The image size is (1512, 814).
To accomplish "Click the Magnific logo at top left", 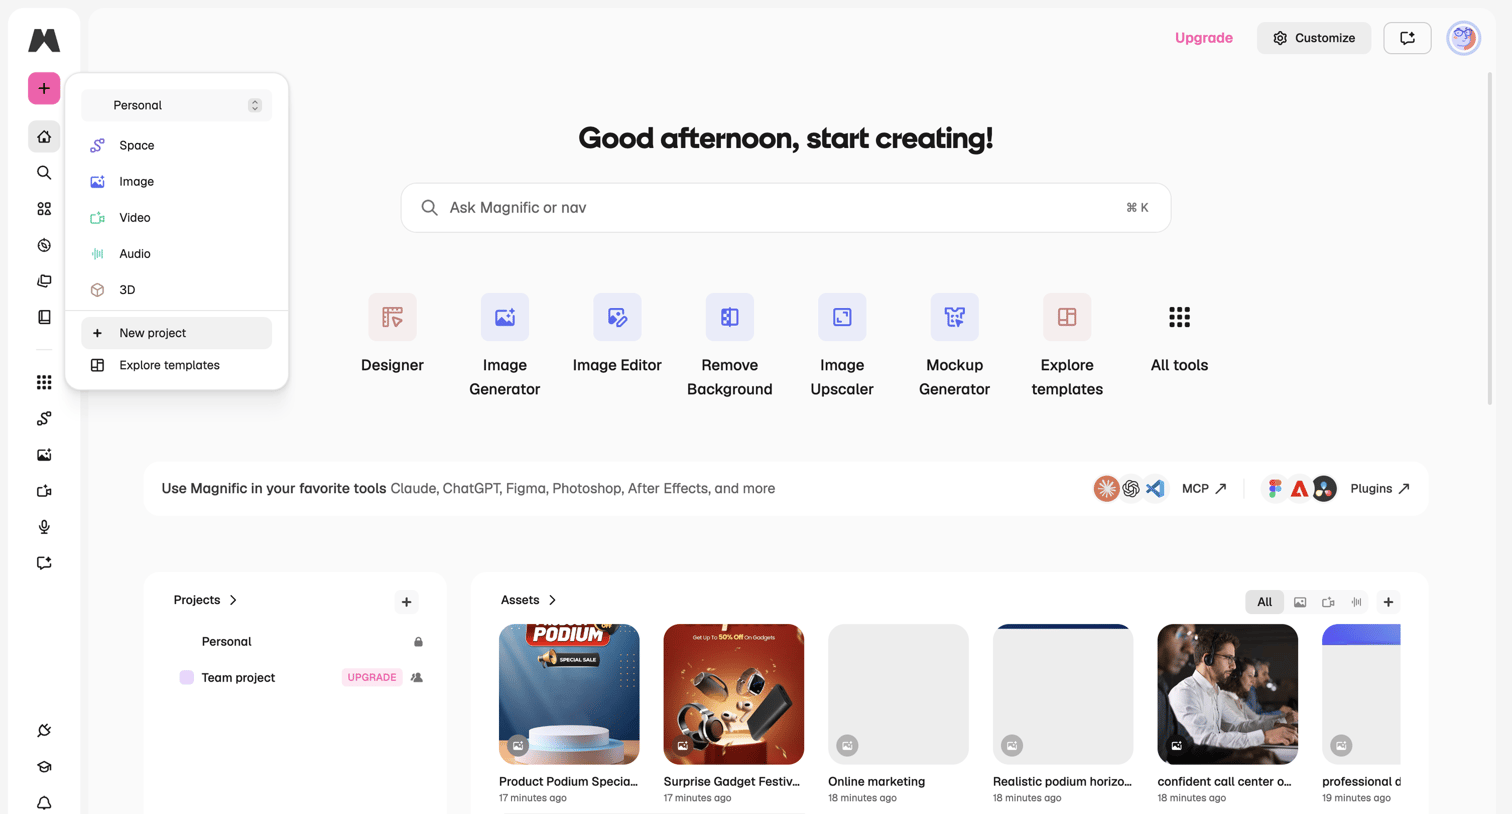I will coord(44,40).
